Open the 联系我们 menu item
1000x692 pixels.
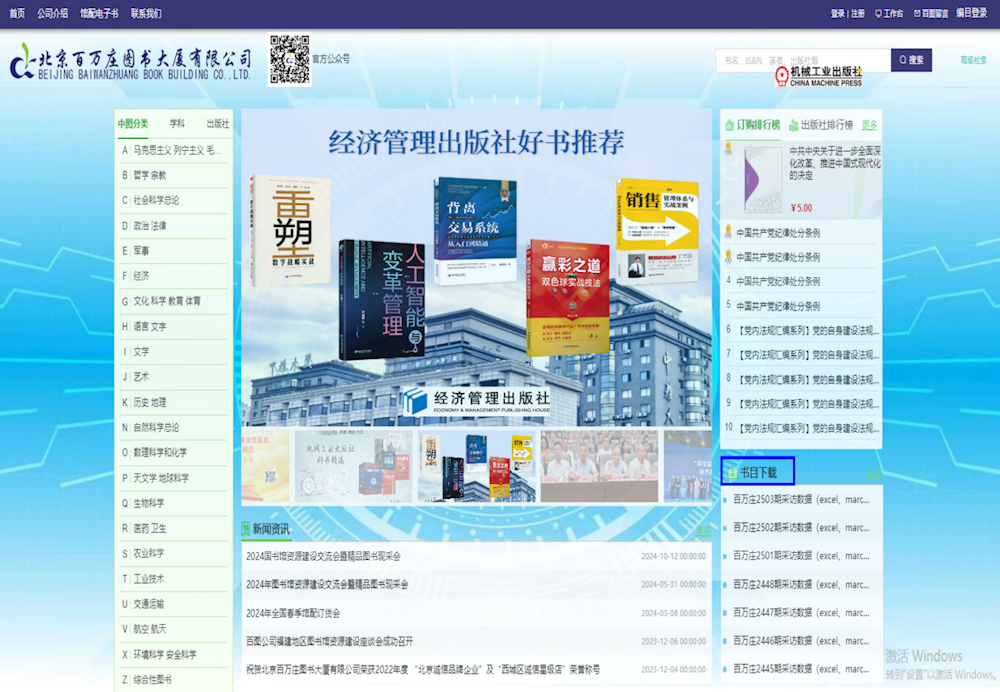coord(146,13)
